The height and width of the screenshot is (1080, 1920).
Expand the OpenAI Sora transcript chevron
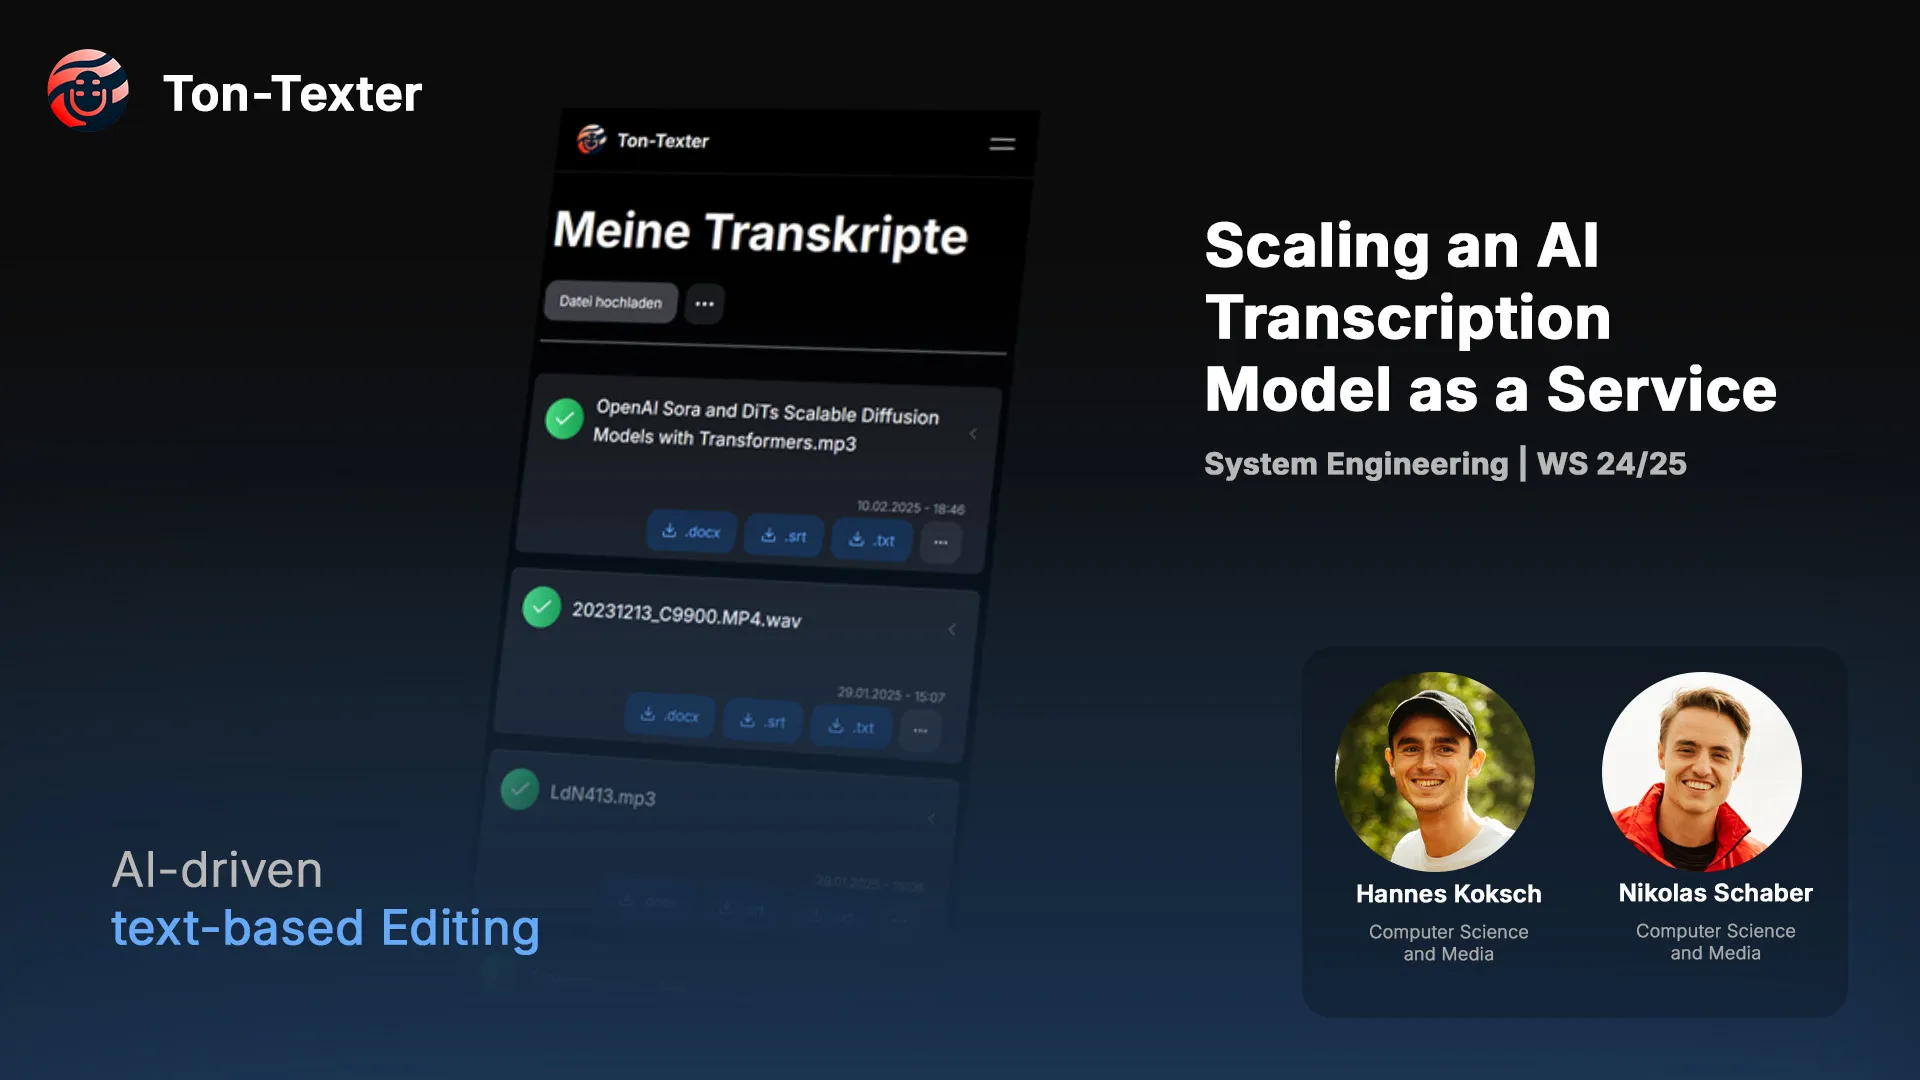(x=973, y=434)
